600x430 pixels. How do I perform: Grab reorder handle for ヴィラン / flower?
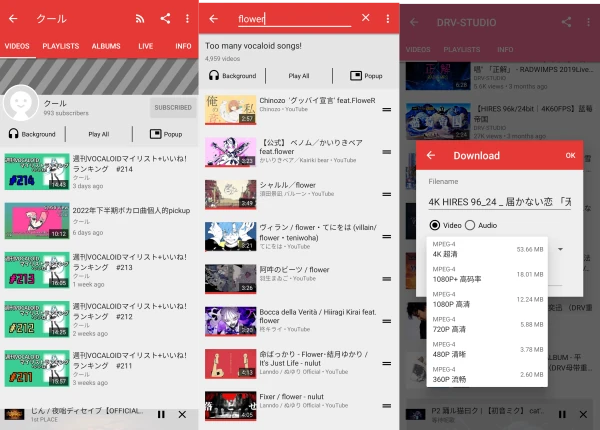386,237
